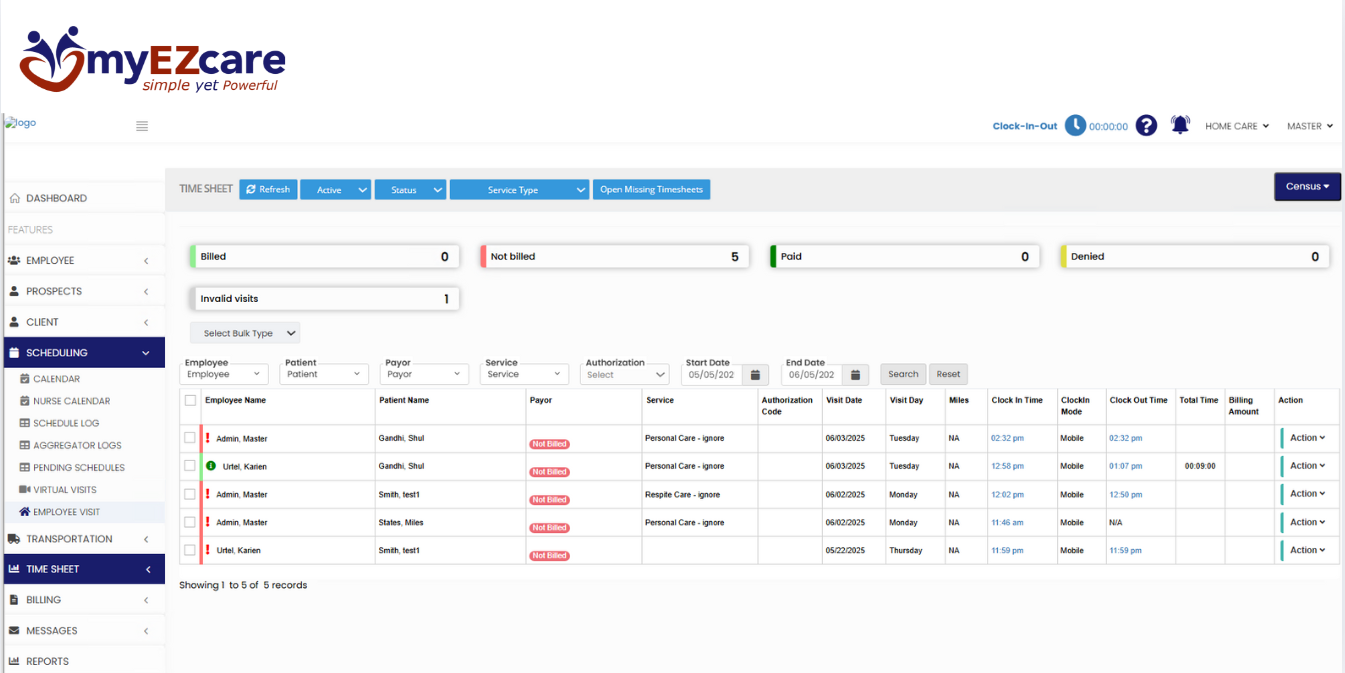This screenshot has height=673, width=1345.
Task: Click green info icon beside Urtel, Karien 06/03/2025
Action: click(211, 466)
